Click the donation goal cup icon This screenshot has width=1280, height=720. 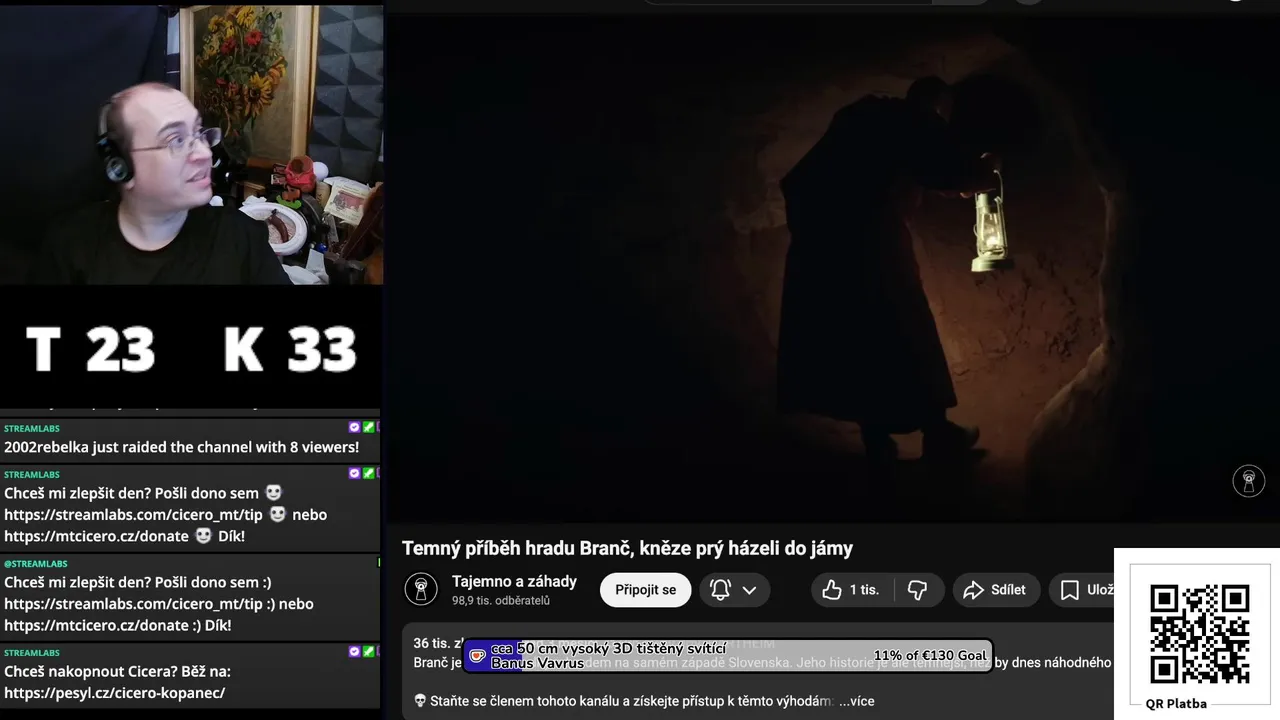(477, 656)
